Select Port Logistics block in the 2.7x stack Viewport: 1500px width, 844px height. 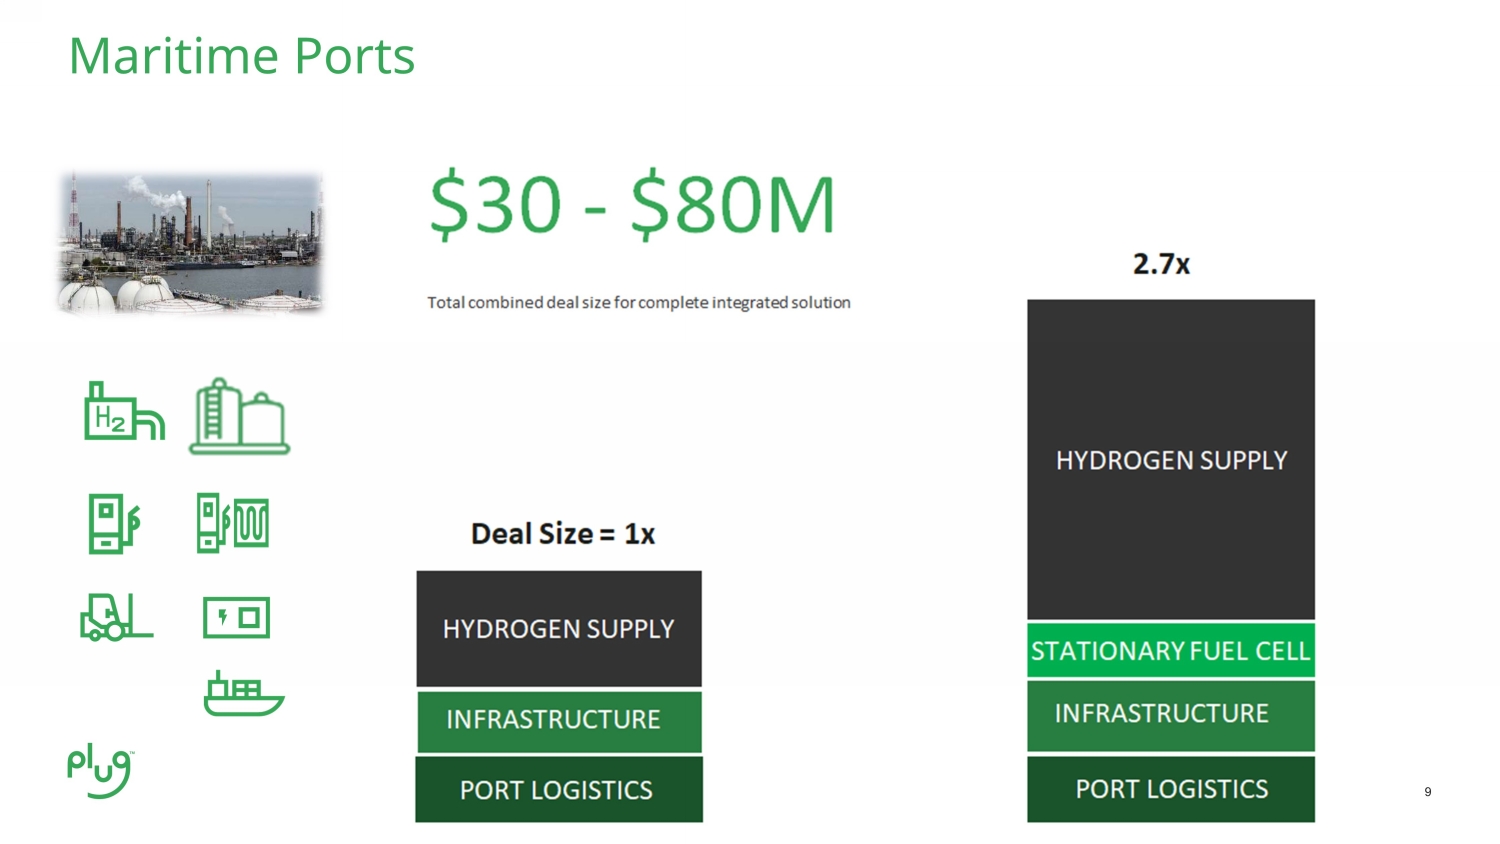tap(1171, 790)
